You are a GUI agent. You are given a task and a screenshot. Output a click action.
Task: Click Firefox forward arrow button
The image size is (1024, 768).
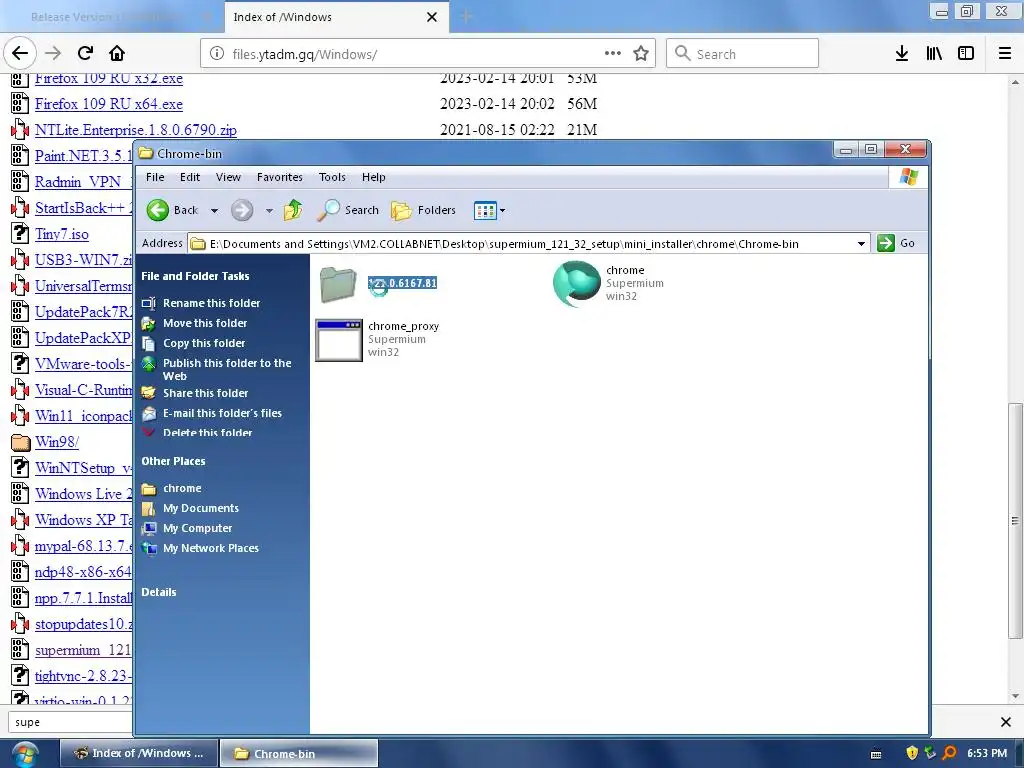coord(53,53)
